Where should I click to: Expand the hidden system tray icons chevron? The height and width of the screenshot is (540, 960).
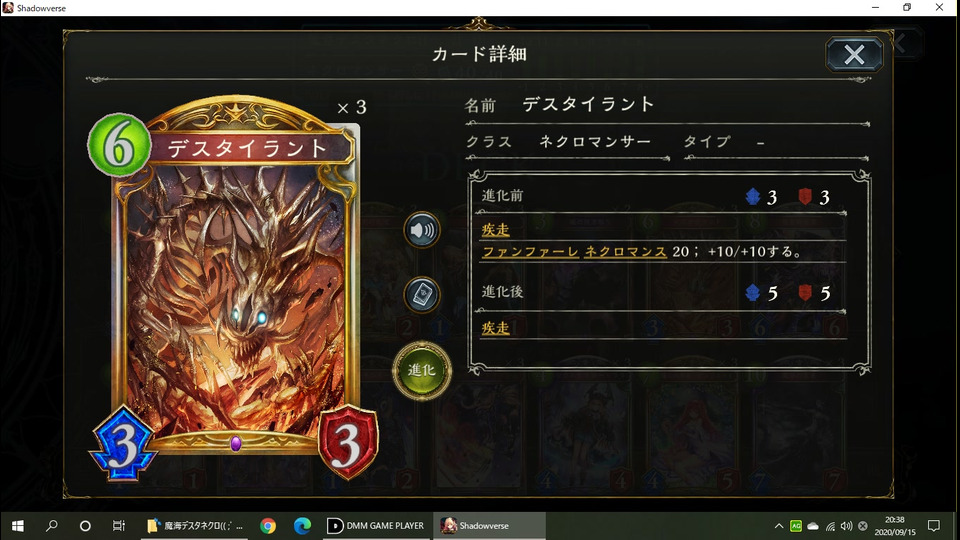779,526
